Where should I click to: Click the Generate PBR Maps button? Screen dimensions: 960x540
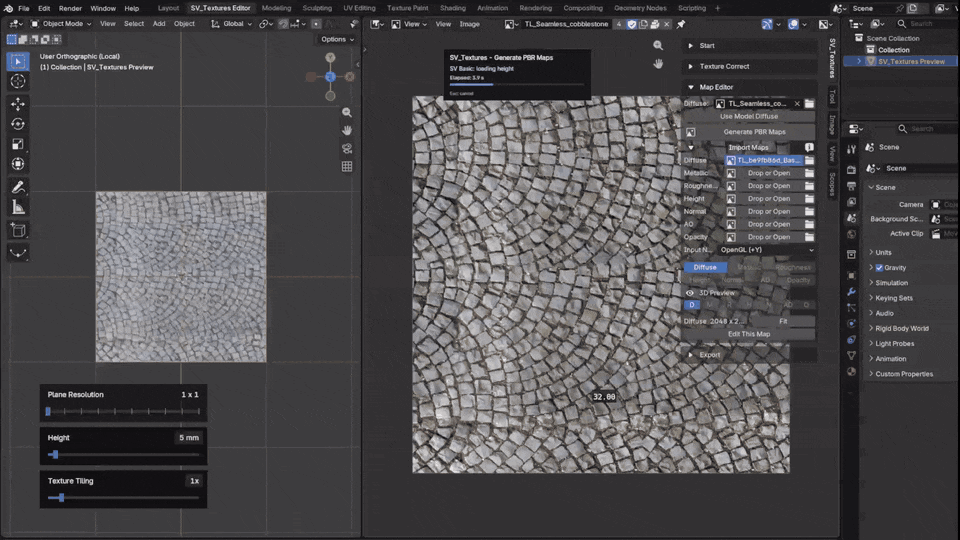(749, 132)
